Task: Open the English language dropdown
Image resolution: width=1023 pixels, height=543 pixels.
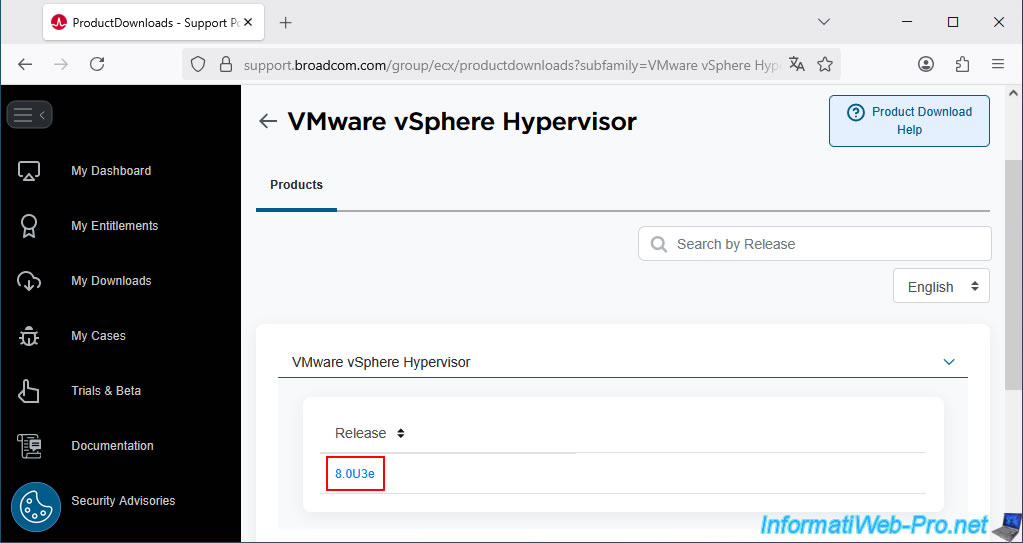Action: [940, 287]
